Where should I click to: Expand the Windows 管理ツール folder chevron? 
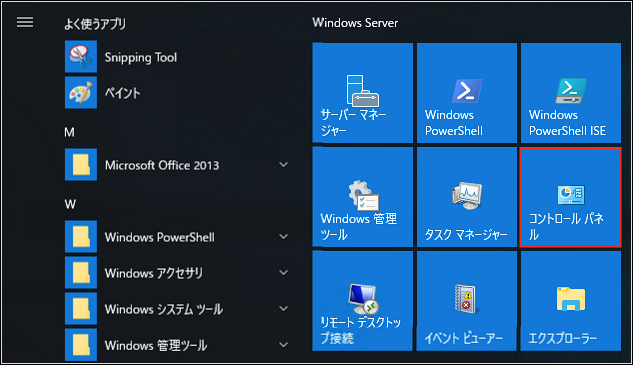pos(284,345)
